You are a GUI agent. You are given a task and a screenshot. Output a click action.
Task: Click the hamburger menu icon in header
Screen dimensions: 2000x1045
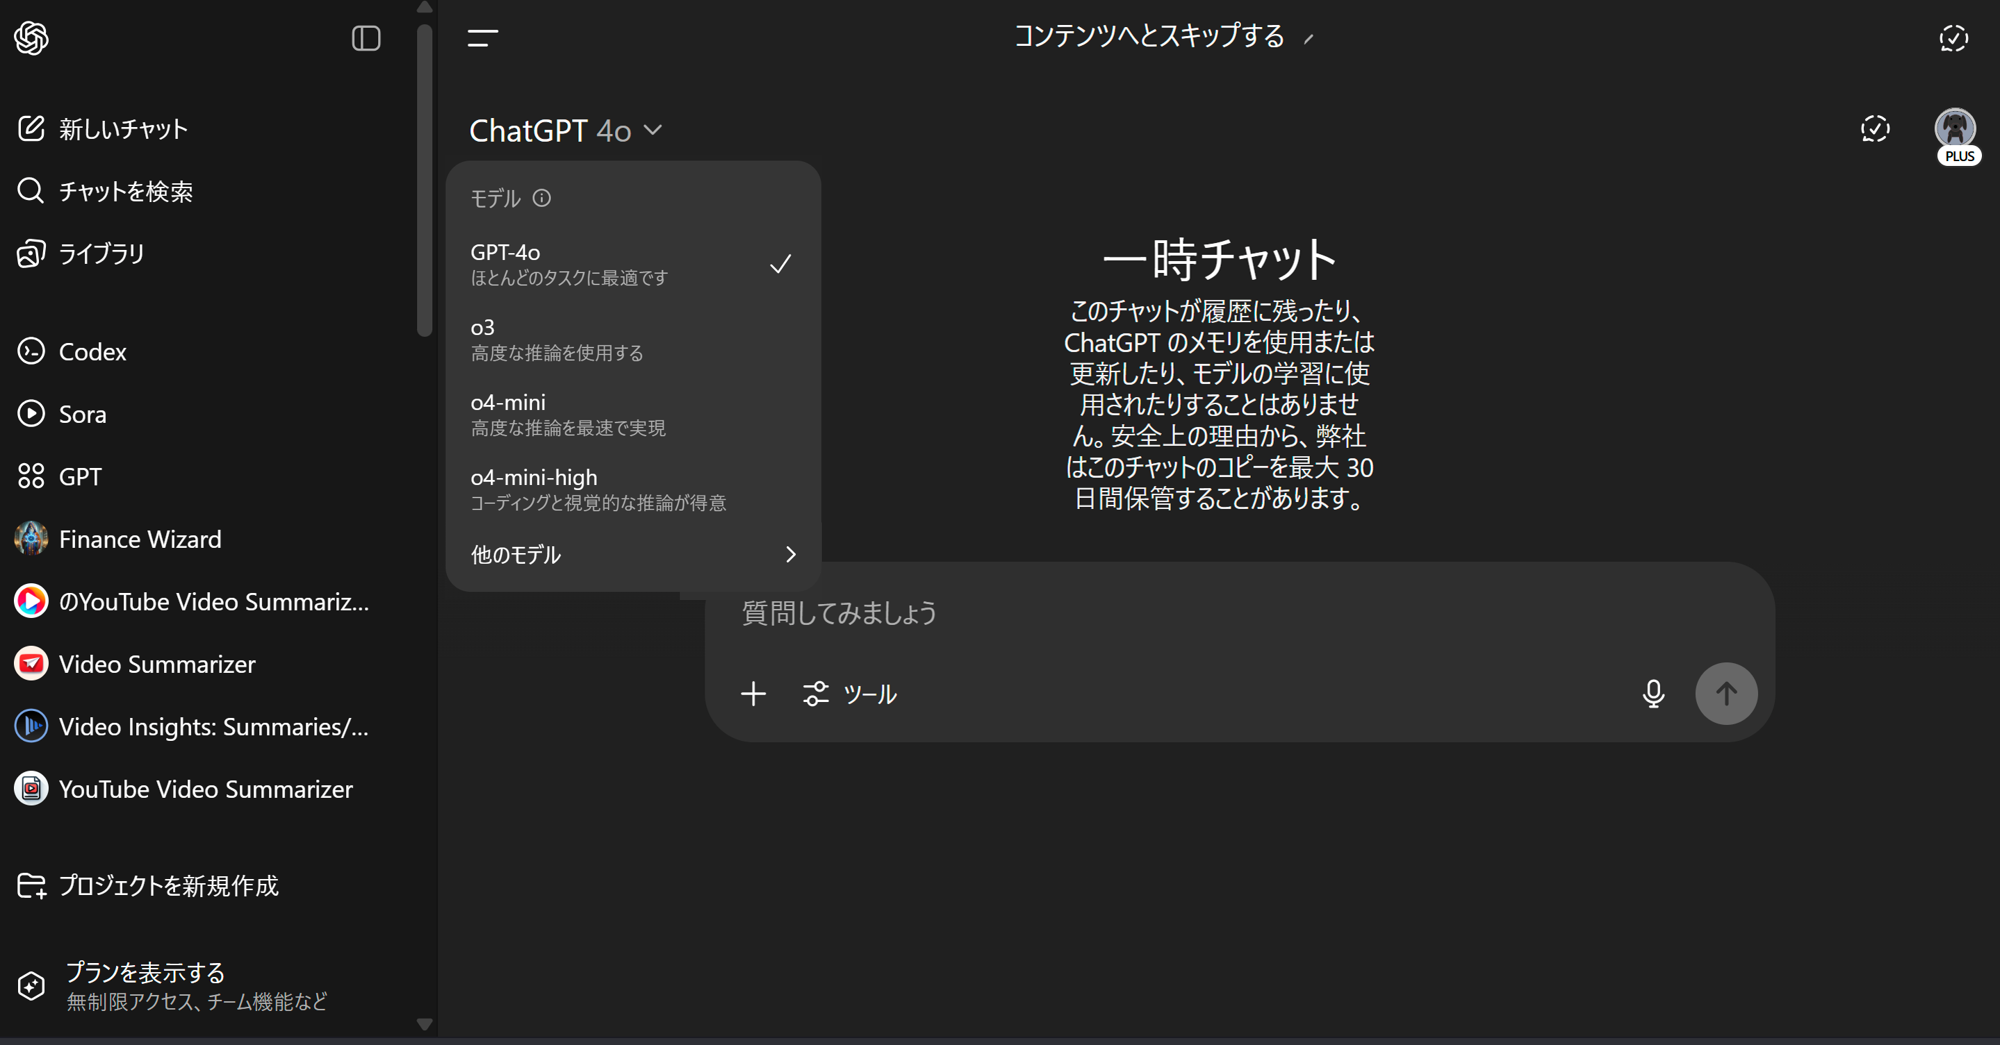click(x=483, y=38)
